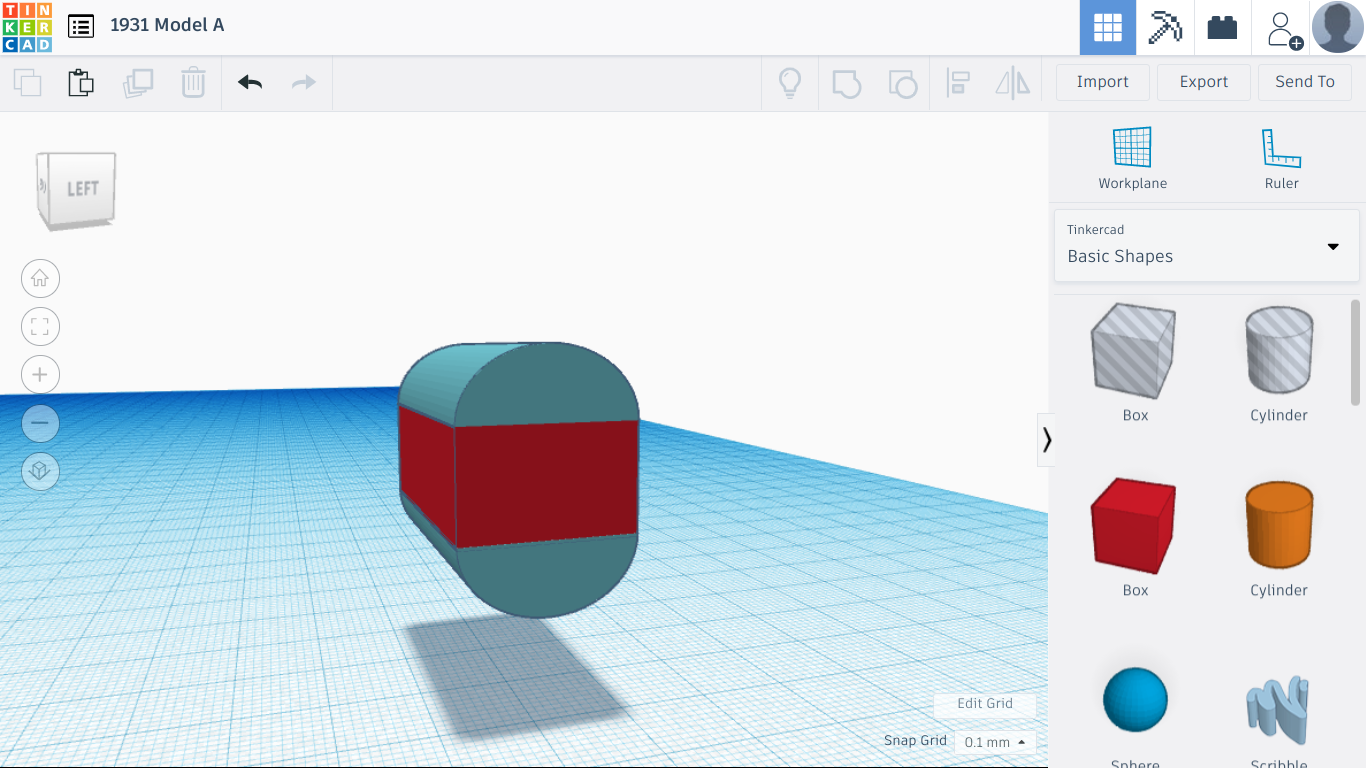Image resolution: width=1366 pixels, height=768 pixels.
Task: Click the Paste icon
Action: [x=80, y=82]
